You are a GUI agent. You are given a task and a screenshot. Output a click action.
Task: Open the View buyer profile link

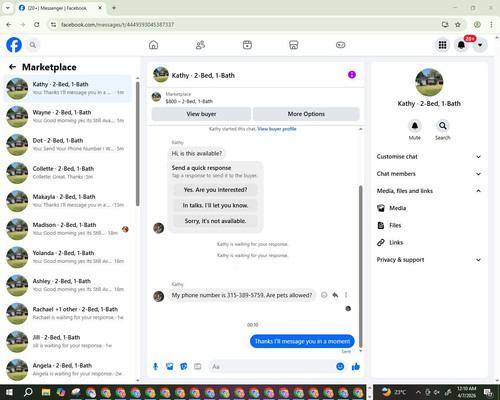click(277, 129)
